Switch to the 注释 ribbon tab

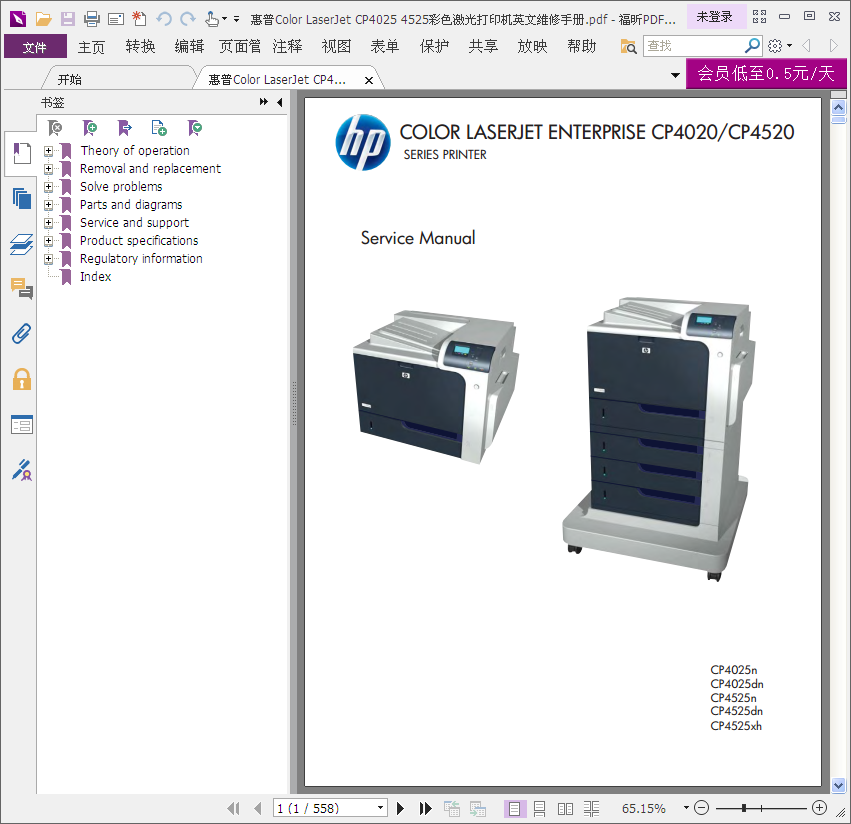287,47
